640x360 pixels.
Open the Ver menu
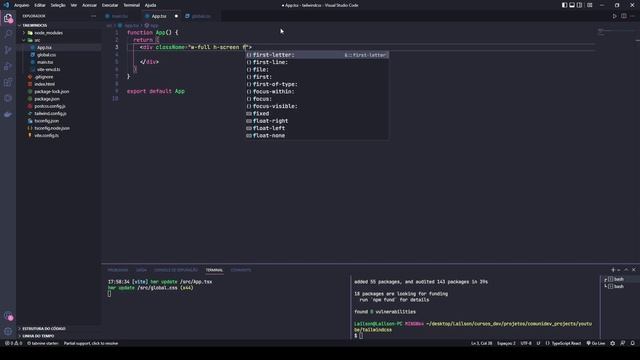[x=74, y=5]
